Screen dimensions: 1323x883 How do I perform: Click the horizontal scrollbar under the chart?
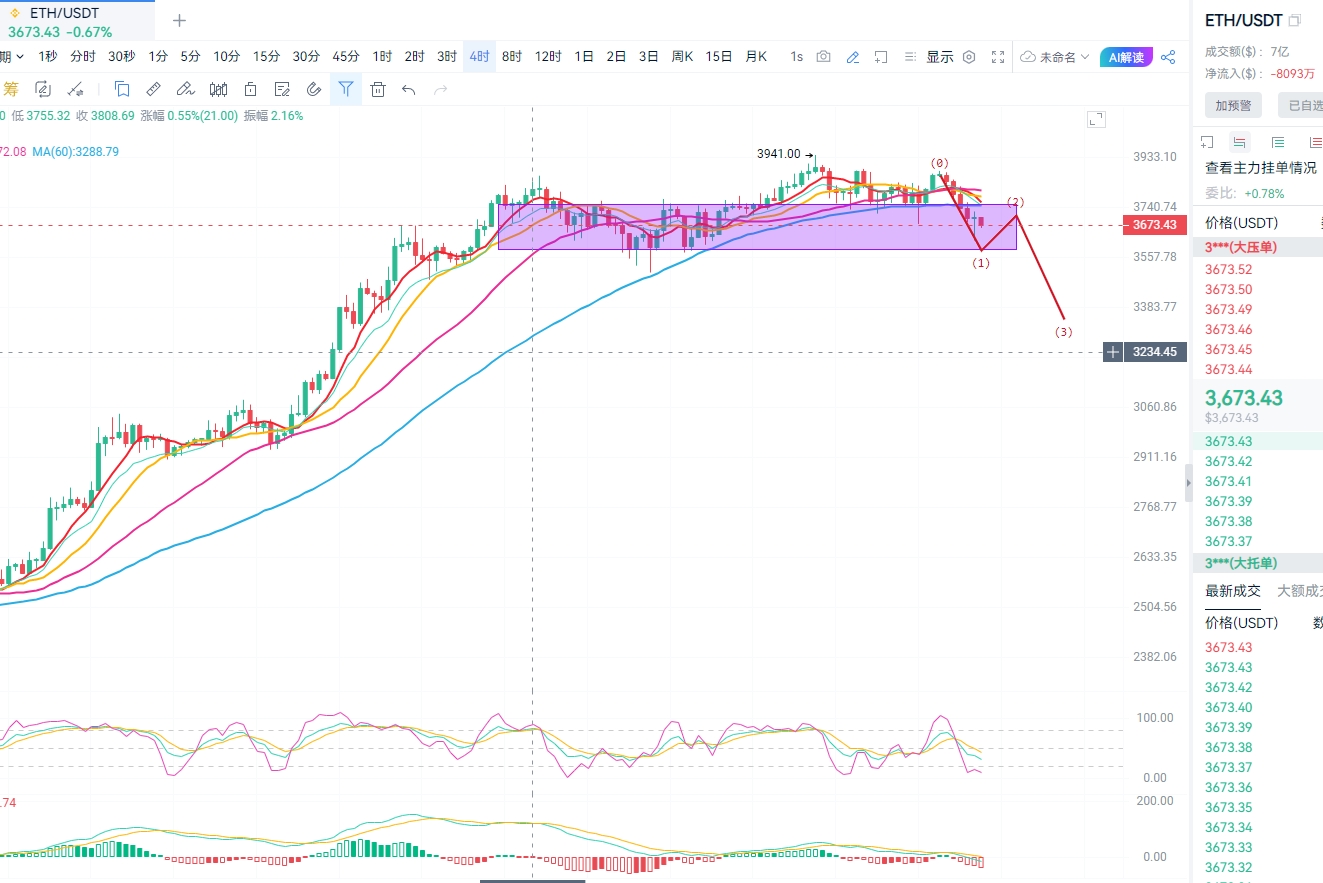coord(532,880)
